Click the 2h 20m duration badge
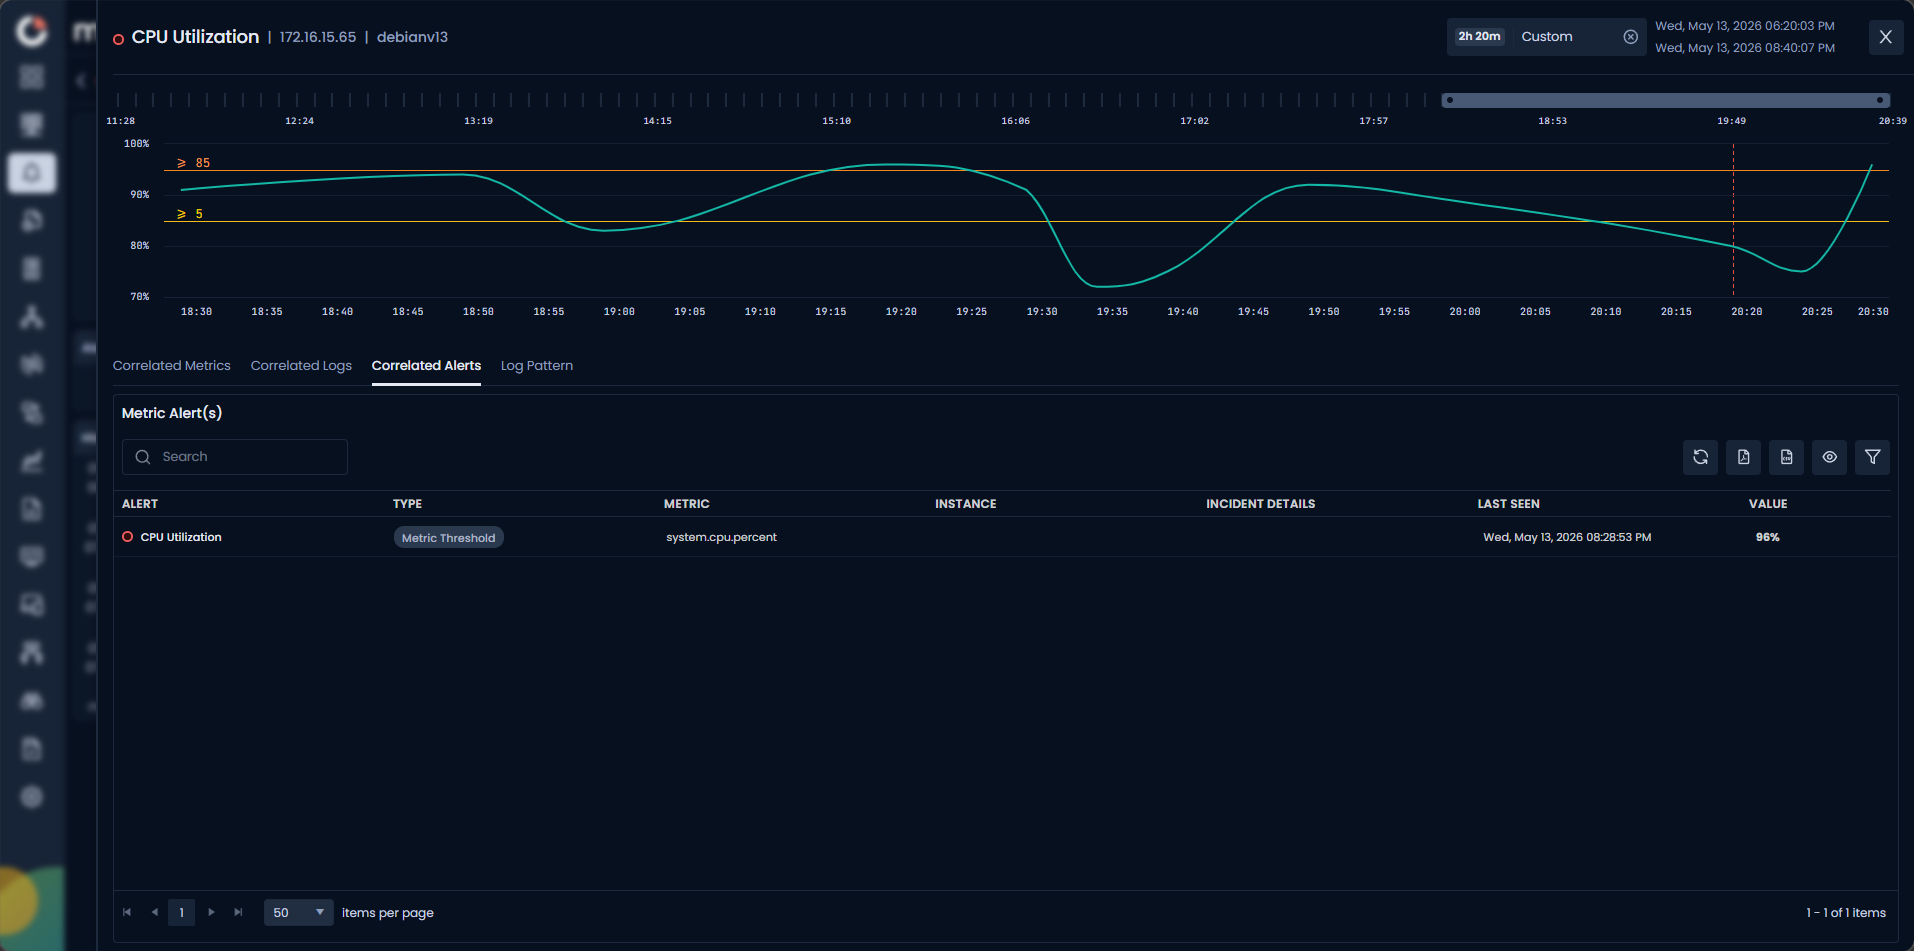 pos(1479,37)
